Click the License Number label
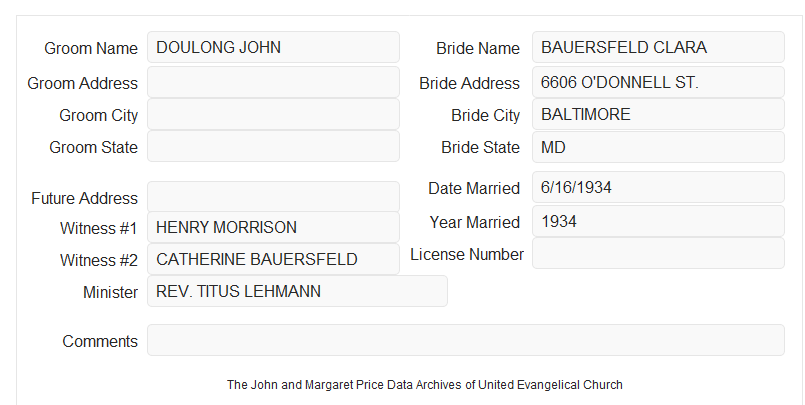The image size is (805, 405). coord(467,255)
